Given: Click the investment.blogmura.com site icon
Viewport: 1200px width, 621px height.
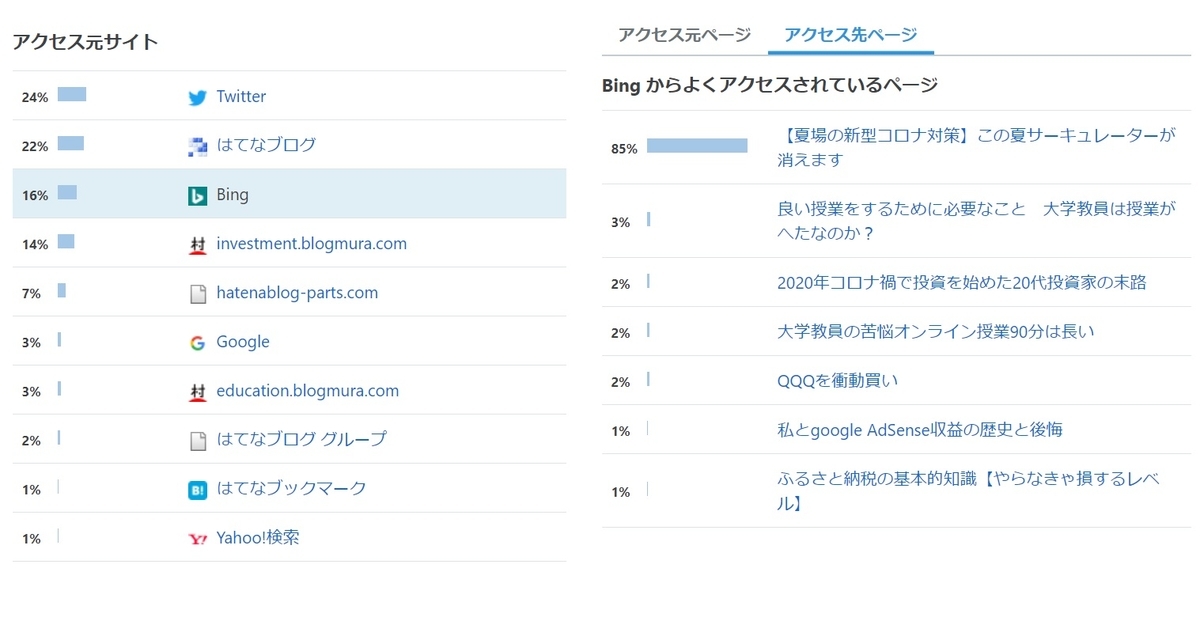Looking at the screenshot, I should [x=197, y=244].
